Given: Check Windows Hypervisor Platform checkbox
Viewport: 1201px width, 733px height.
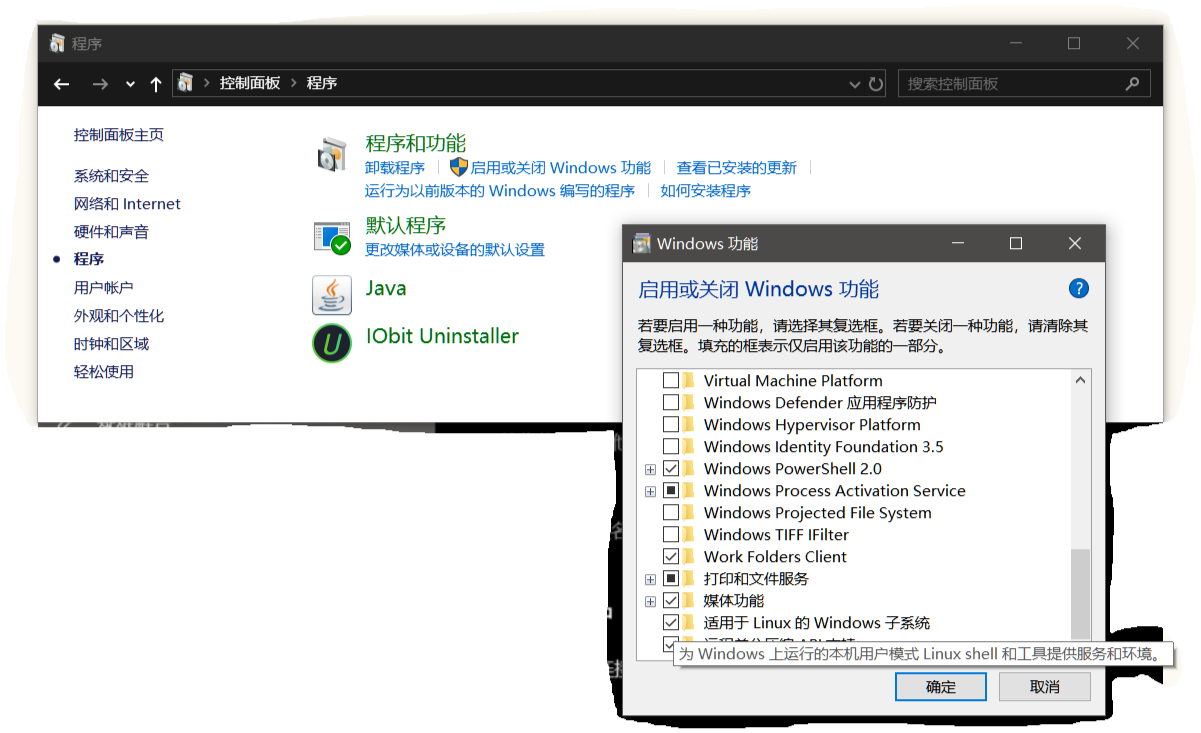Looking at the screenshot, I should tap(671, 425).
